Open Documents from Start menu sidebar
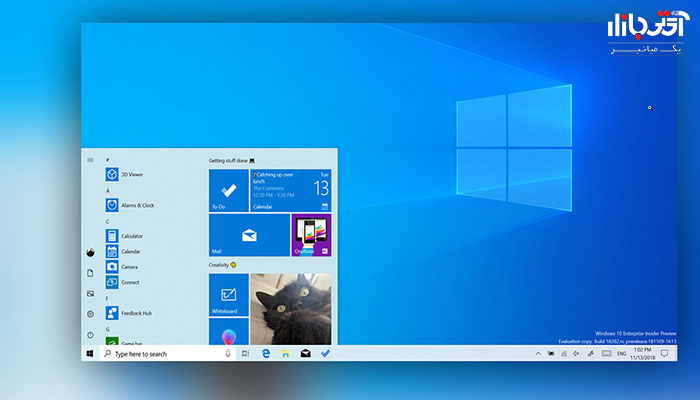 tap(90, 273)
